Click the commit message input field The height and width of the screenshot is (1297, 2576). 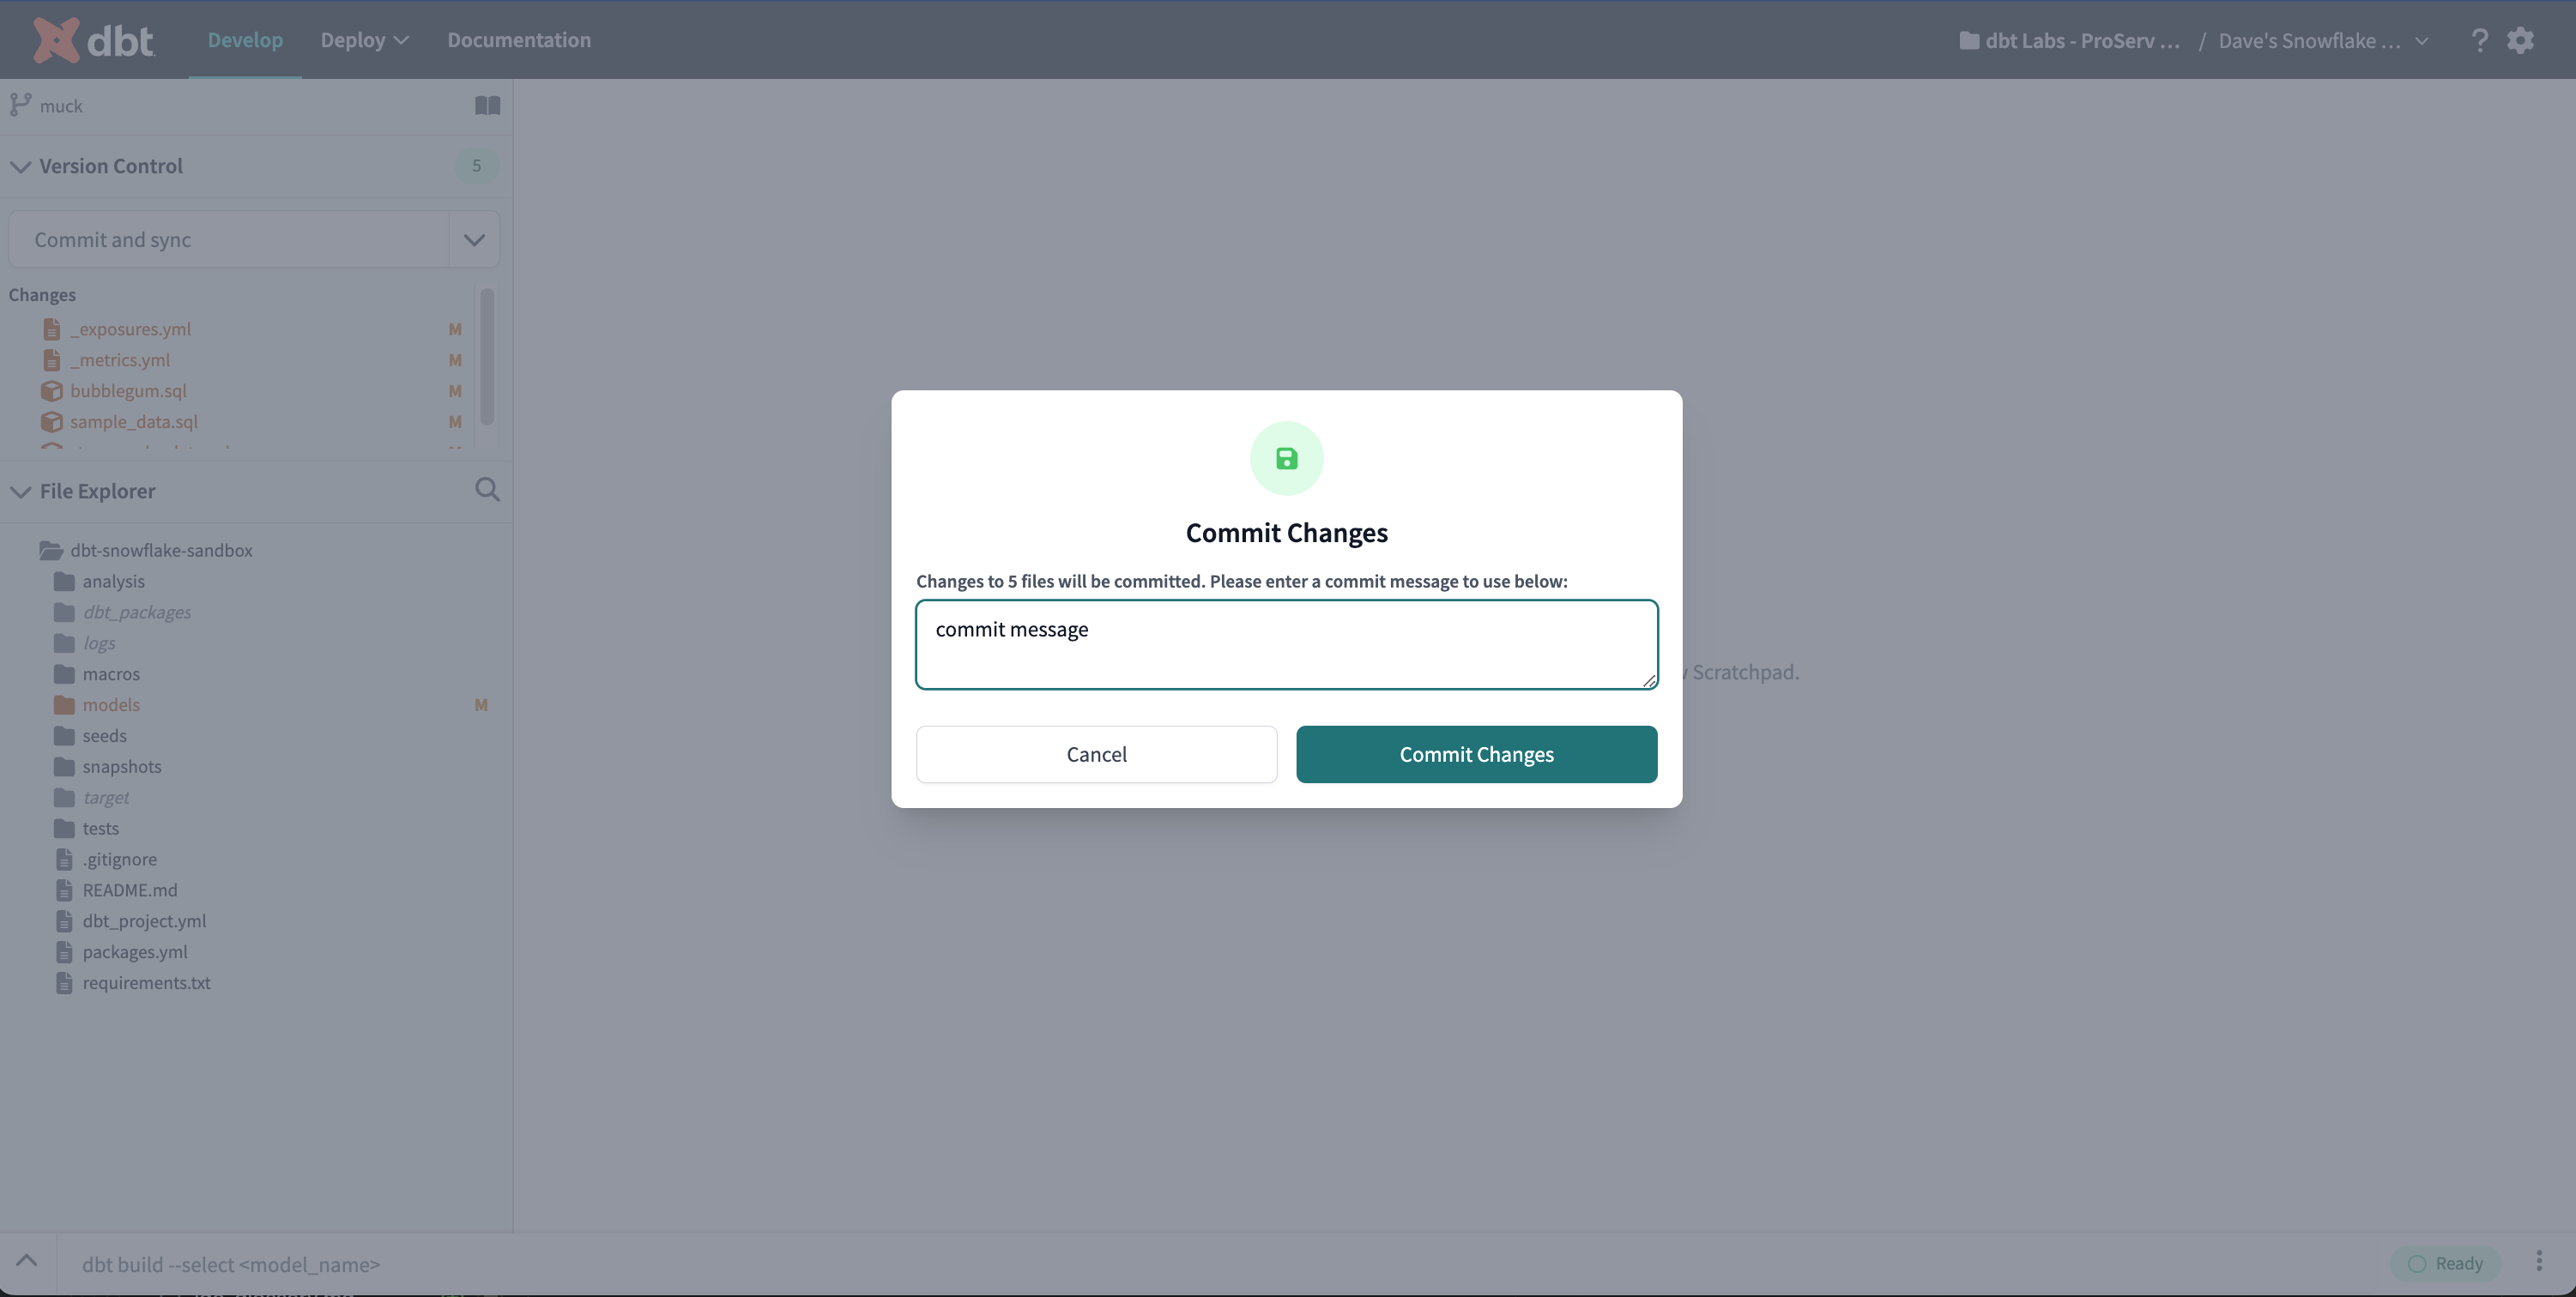coord(1287,643)
